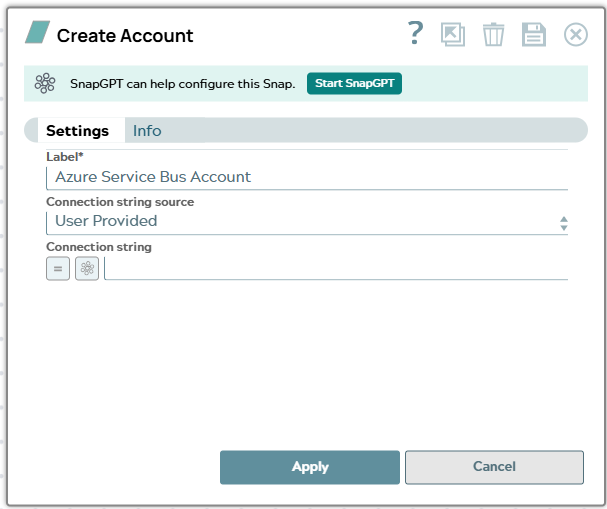Click 'SnapGPT can help configure this Snap.' text
607x509 pixels.
183,84
